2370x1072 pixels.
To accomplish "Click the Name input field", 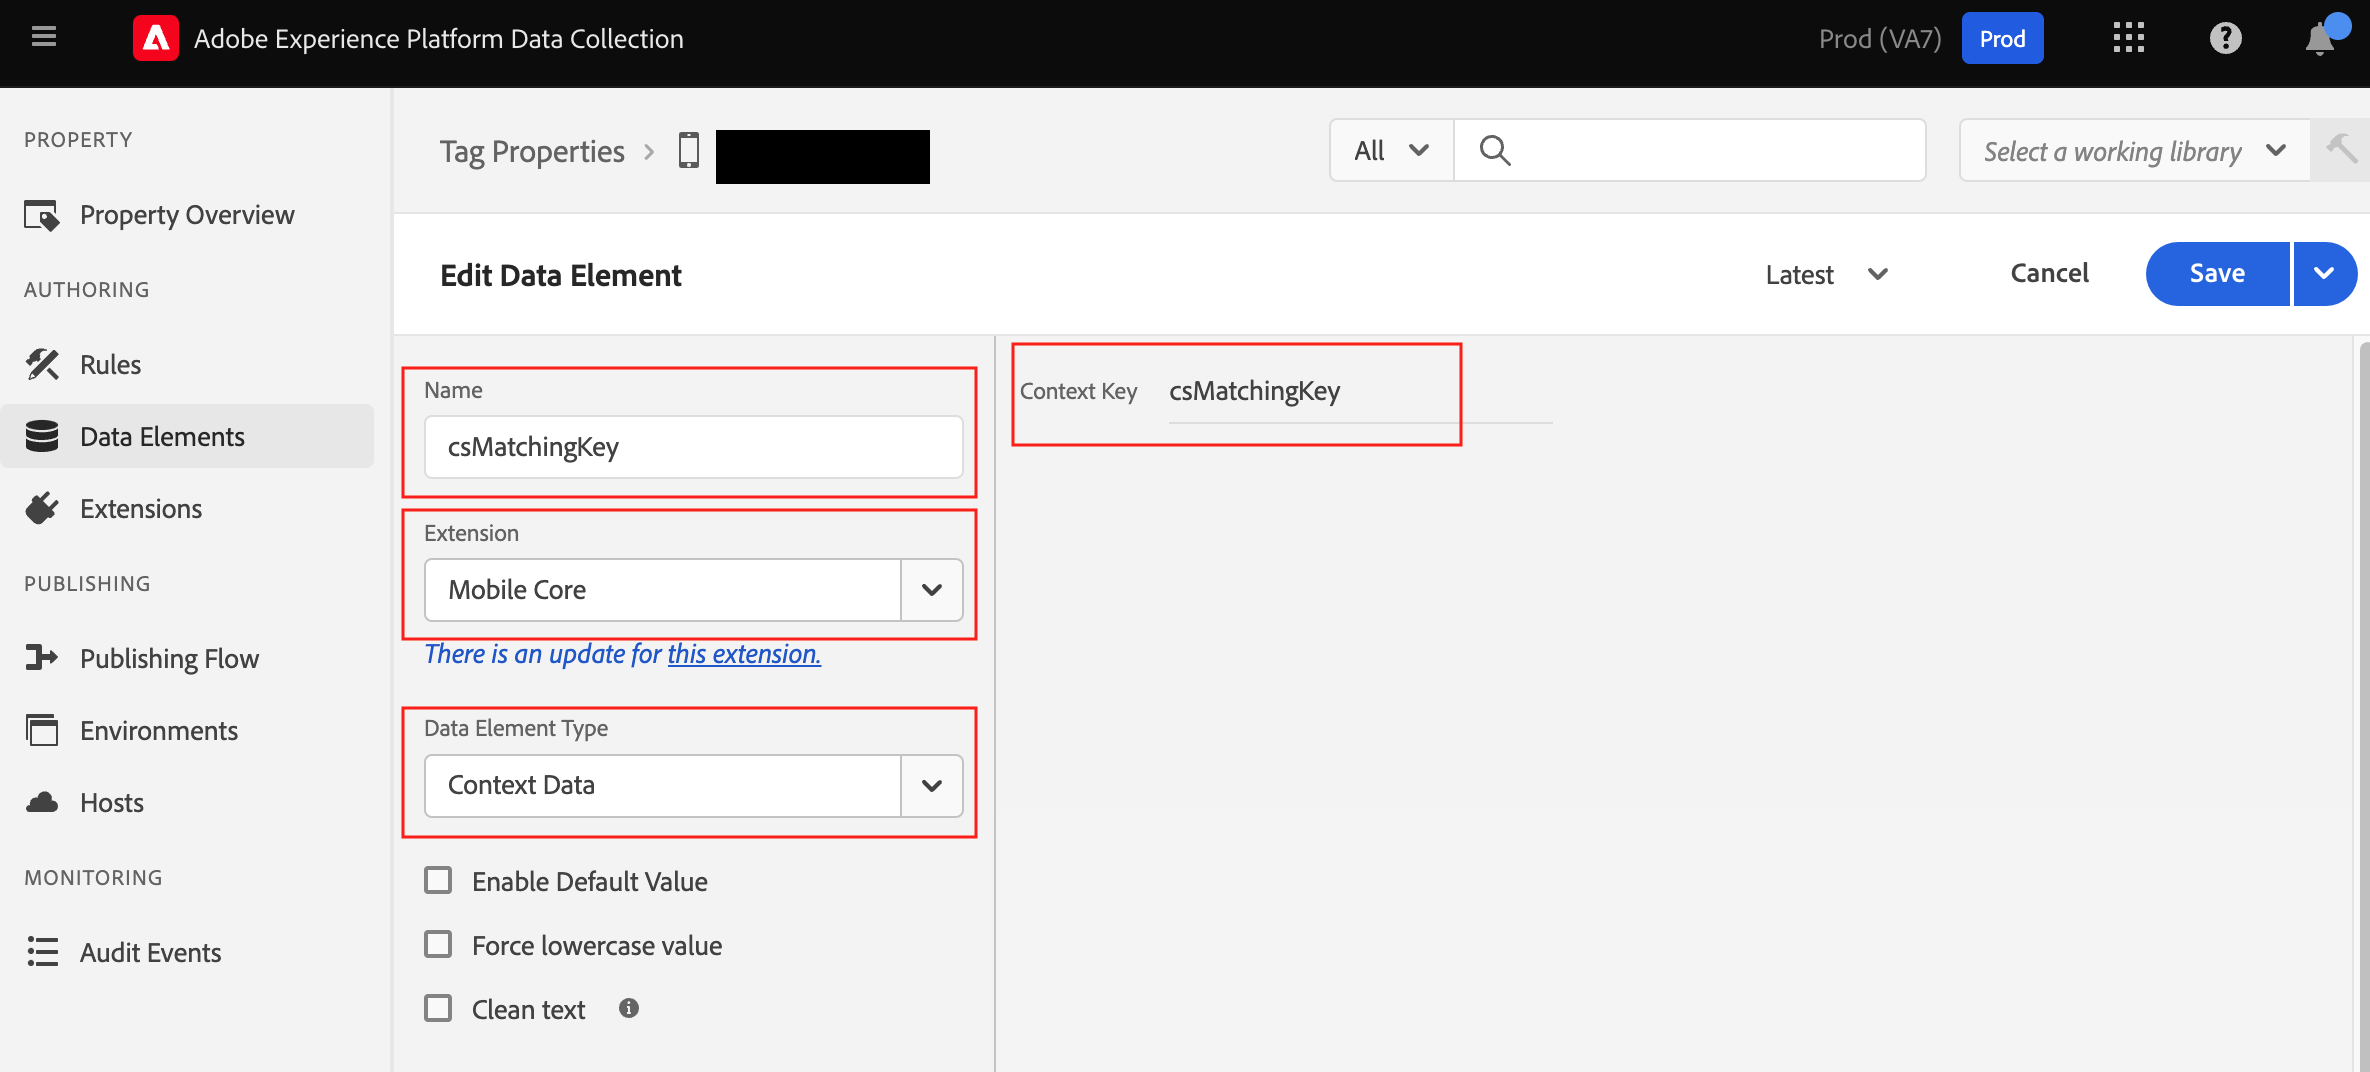I will (693, 447).
